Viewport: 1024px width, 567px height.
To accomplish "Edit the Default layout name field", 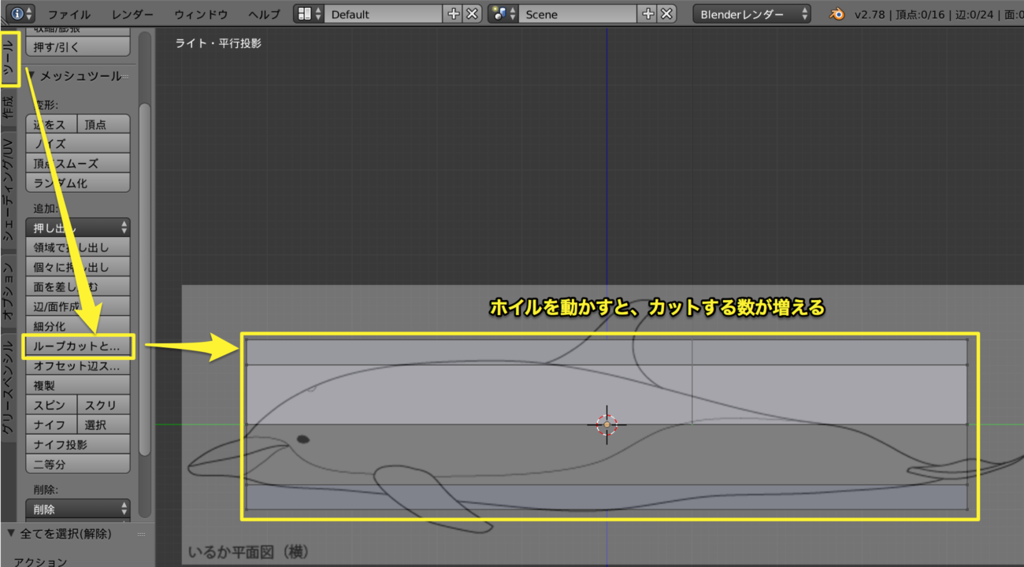I will click(x=384, y=14).
